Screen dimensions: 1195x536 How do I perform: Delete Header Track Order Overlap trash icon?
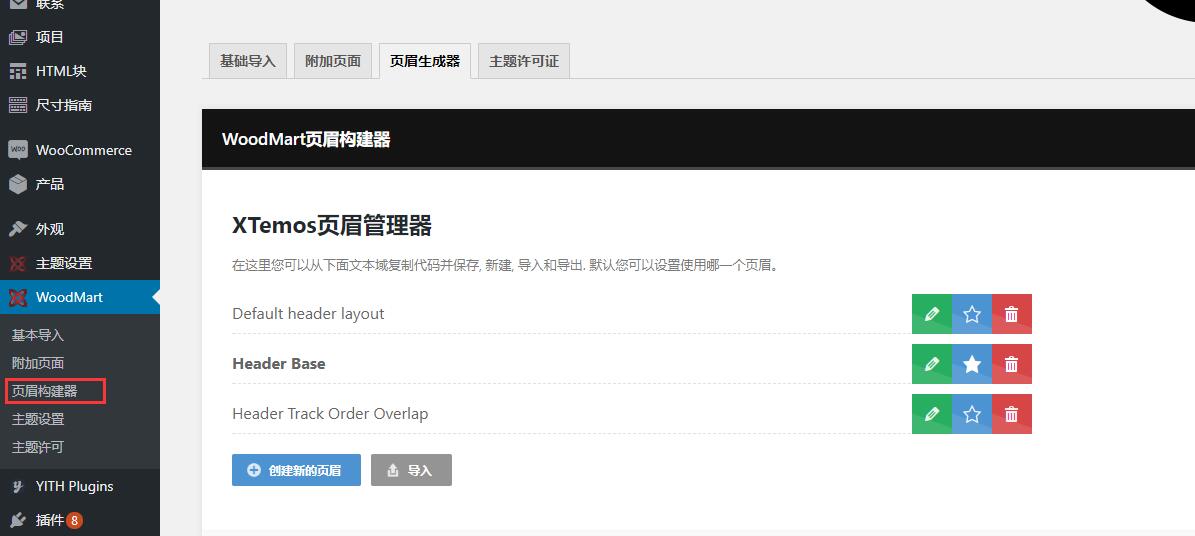pos(1012,414)
